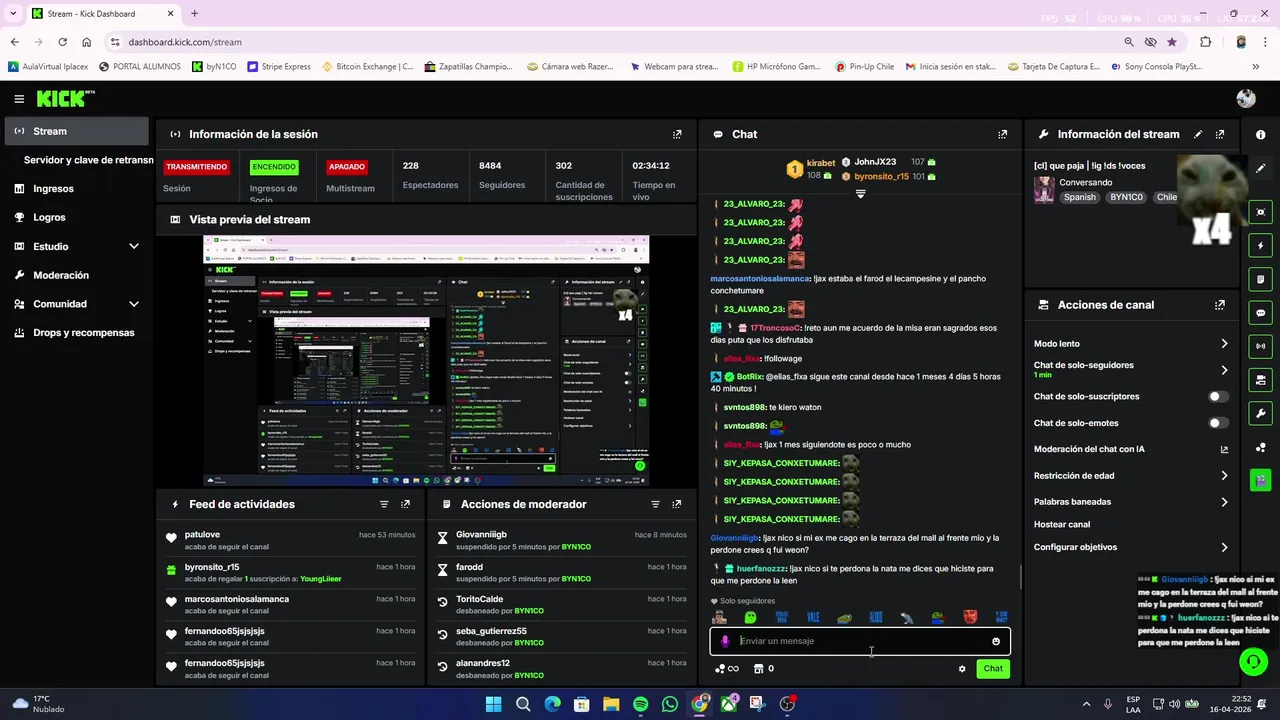Click the Kick logo
The width and height of the screenshot is (1280, 720).
coord(65,98)
